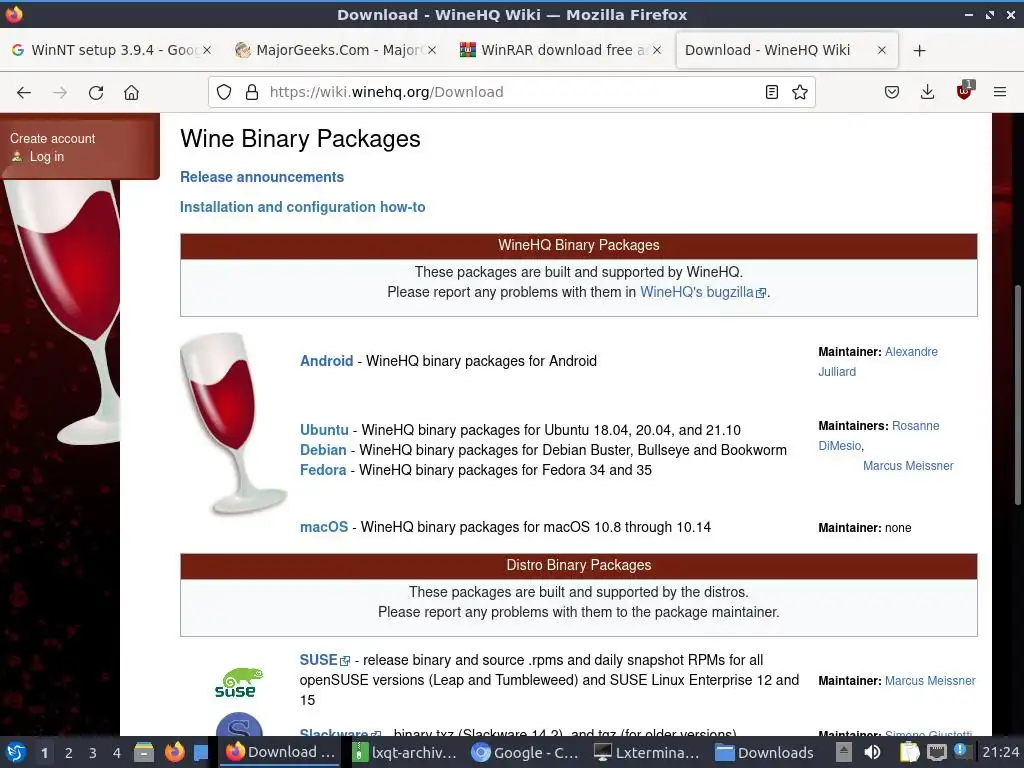Click the network connection tray icon
This screenshot has width=1024, height=768.
point(936,752)
